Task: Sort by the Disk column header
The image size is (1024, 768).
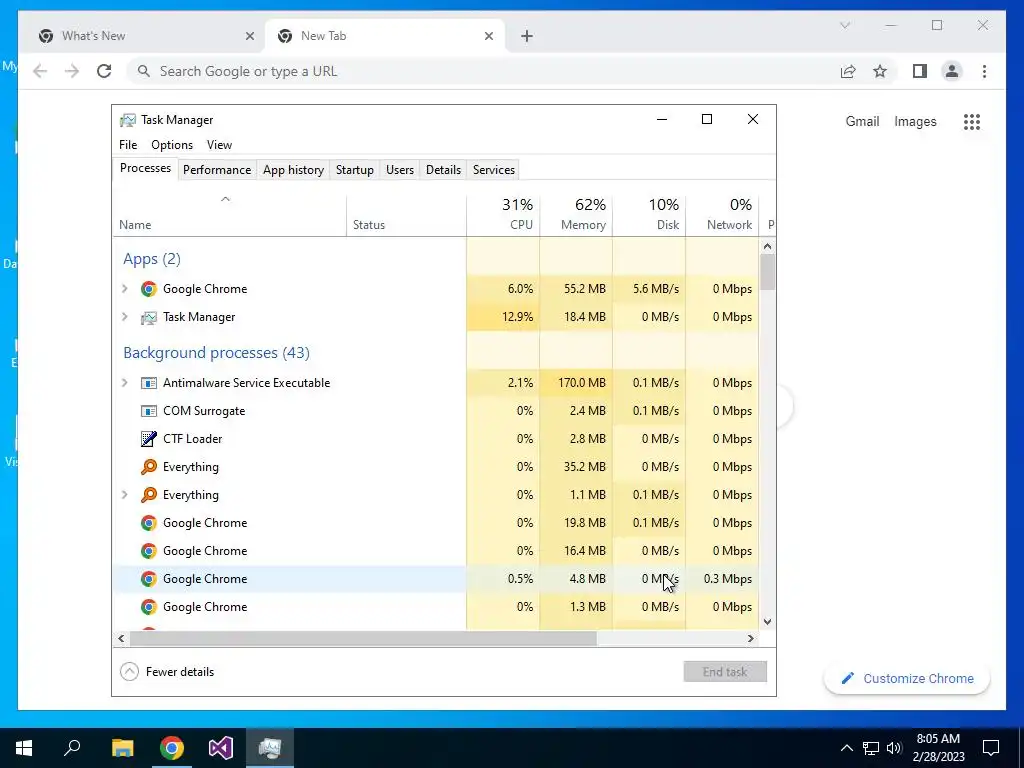Action: [x=650, y=215]
